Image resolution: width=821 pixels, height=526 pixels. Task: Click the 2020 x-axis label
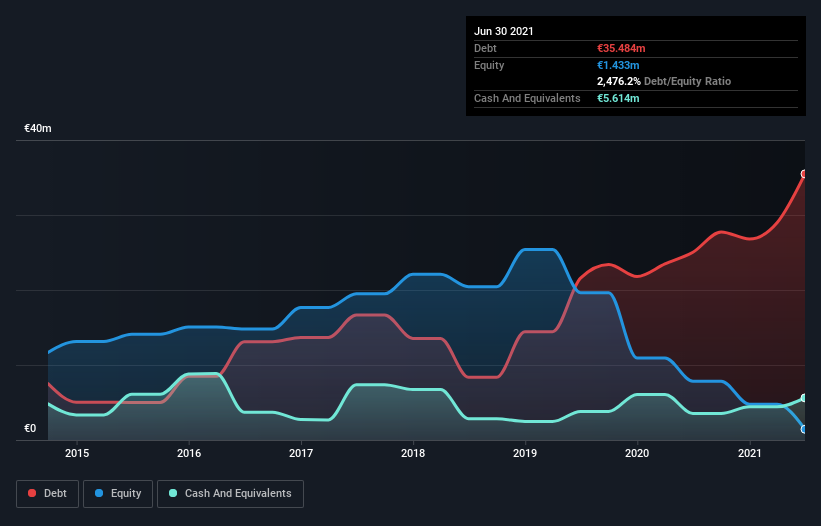pos(637,453)
